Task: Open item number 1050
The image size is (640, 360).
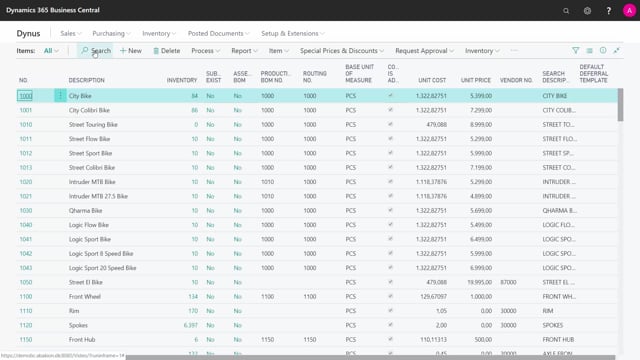Action: coord(25,282)
